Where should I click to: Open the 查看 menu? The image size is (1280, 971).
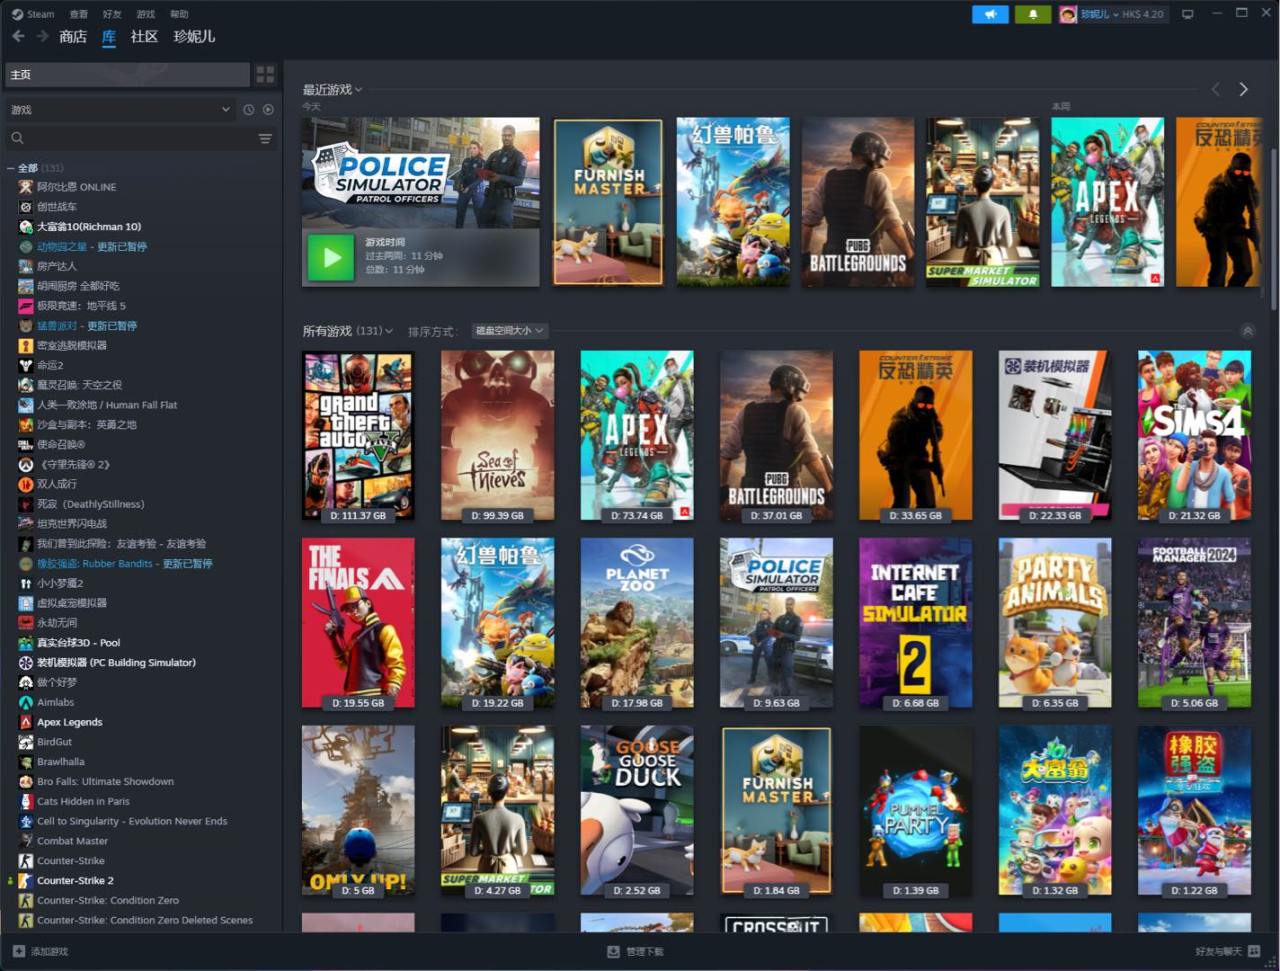point(78,14)
